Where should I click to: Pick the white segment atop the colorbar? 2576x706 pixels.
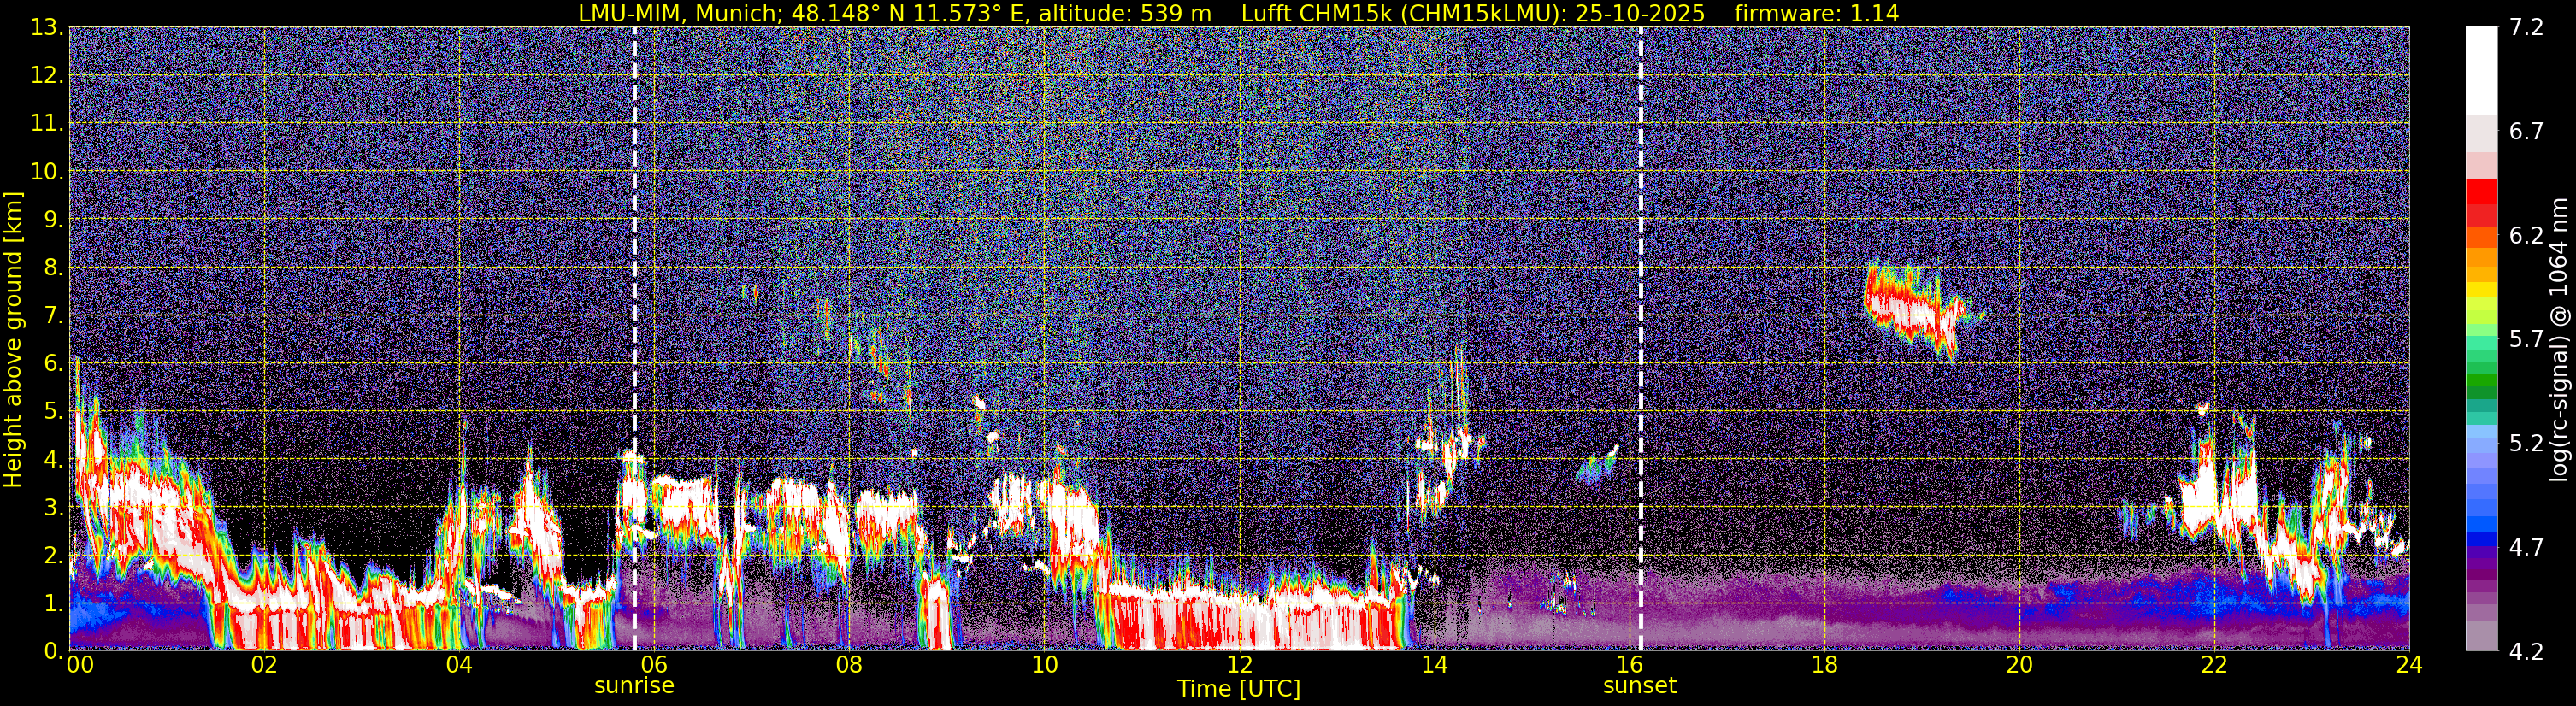2481,72
